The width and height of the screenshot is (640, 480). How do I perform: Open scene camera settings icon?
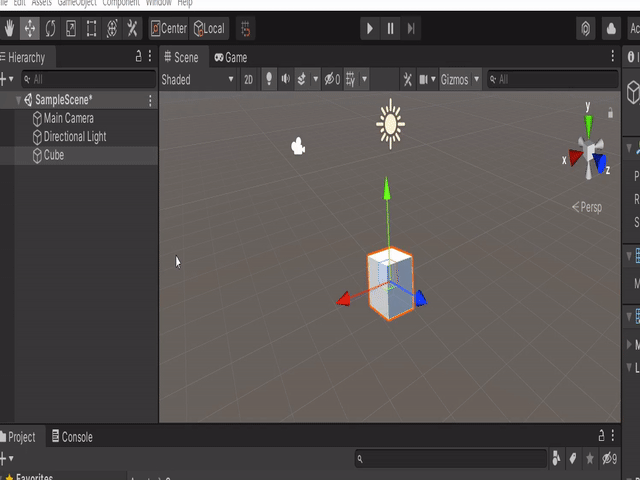click(x=424, y=79)
